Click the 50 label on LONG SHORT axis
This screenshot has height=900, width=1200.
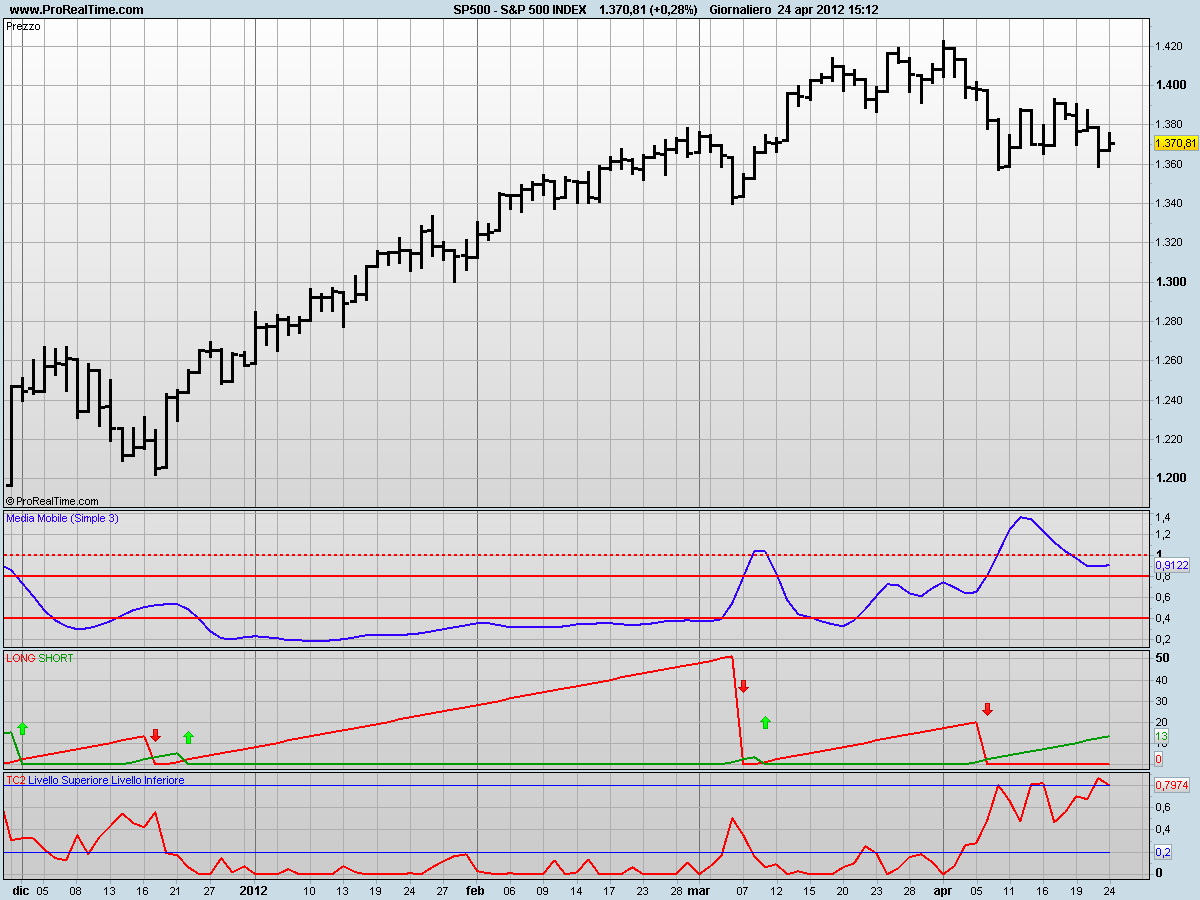coord(1161,658)
